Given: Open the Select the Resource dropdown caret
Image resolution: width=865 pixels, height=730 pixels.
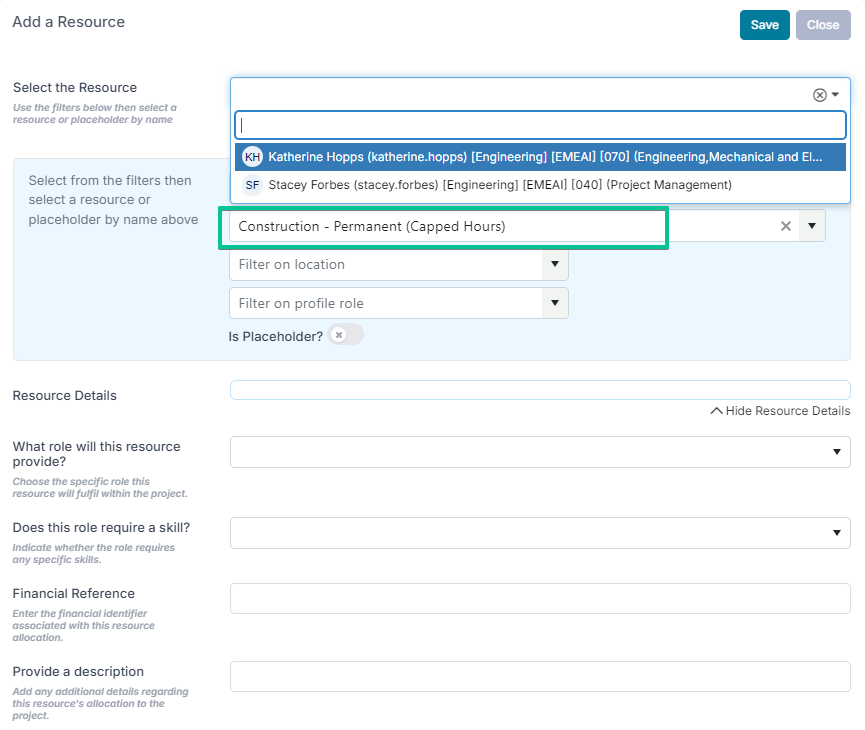Looking at the screenshot, I should coord(836,94).
